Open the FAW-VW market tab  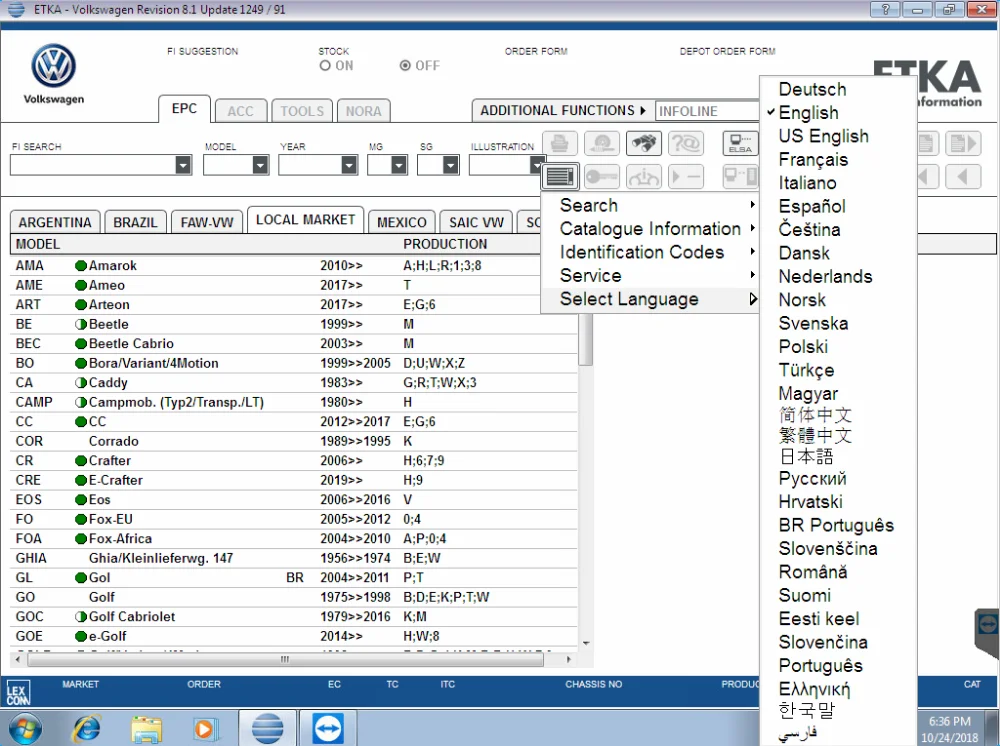(207, 222)
